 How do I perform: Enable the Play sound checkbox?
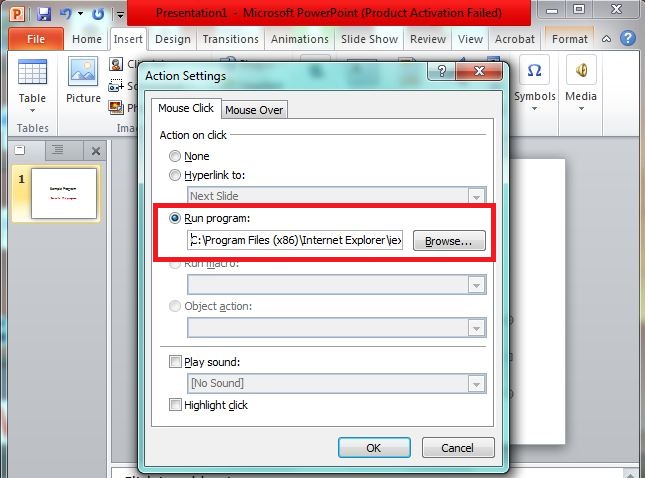pos(175,362)
